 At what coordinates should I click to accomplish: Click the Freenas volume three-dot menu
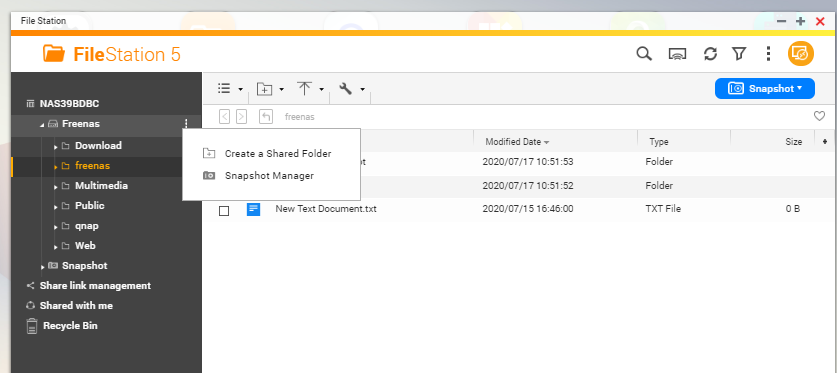(x=186, y=124)
